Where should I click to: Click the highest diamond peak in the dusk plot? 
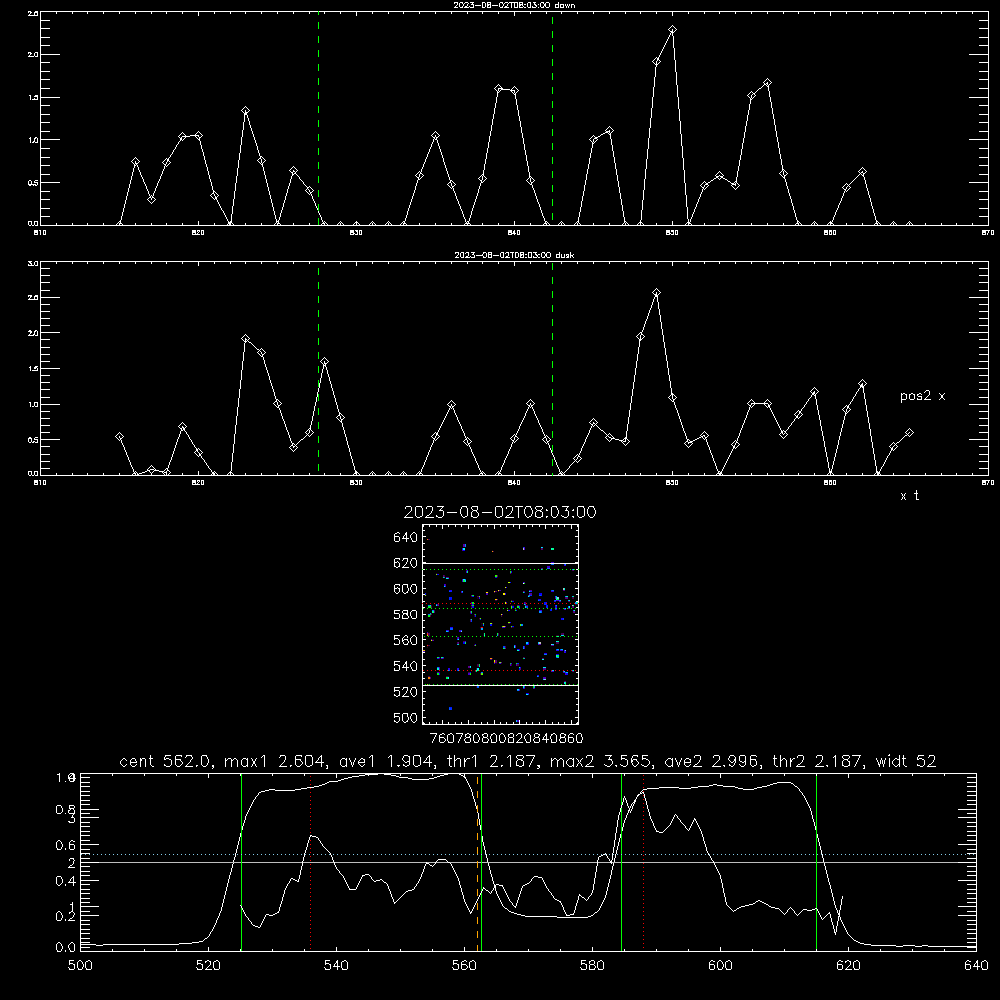coord(656,293)
